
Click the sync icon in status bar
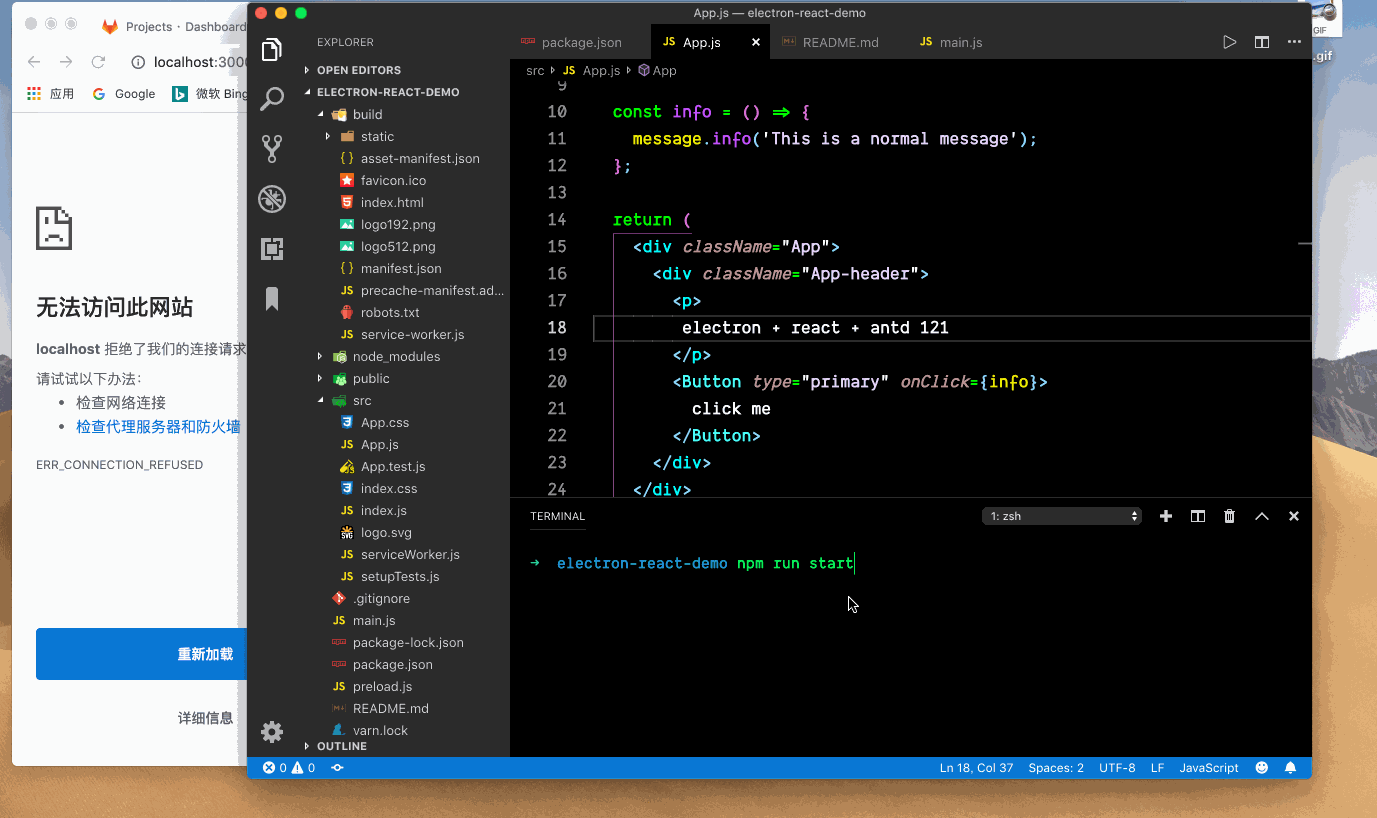click(338, 768)
